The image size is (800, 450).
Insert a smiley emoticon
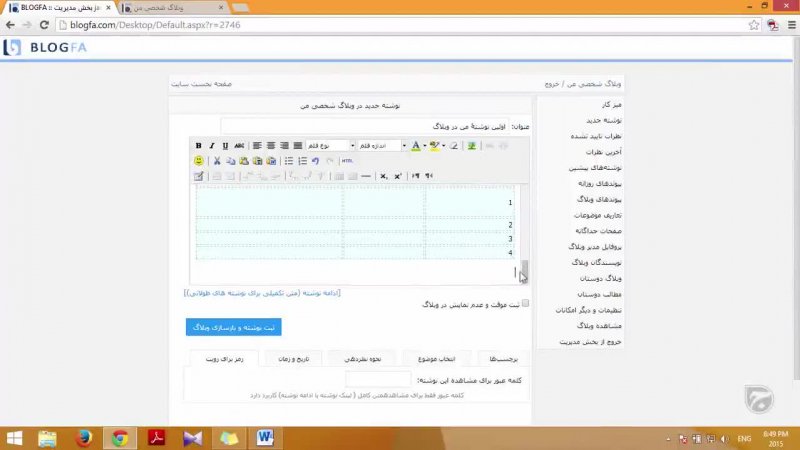[x=198, y=161]
